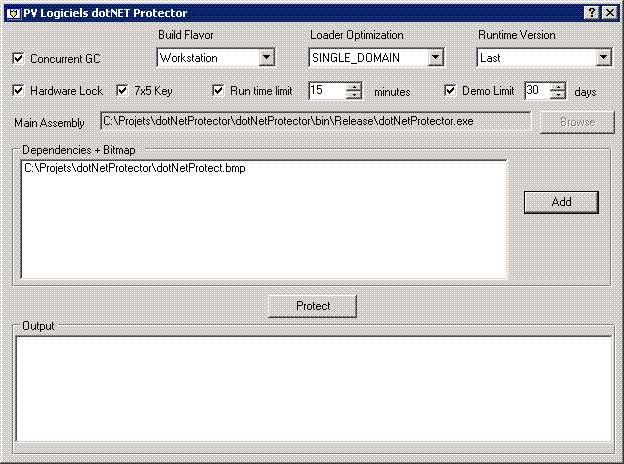Close the dotNET Protector window
This screenshot has height=464, width=624.
610,12
